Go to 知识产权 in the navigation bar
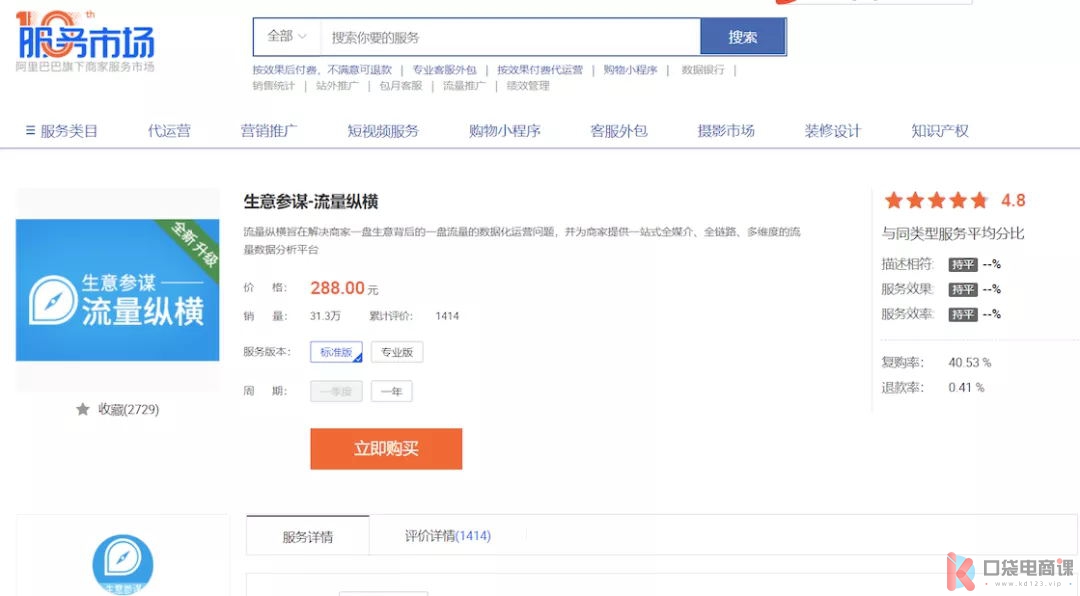Screen dimensions: 1080x596 pyautogui.click(x=939, y=131)
